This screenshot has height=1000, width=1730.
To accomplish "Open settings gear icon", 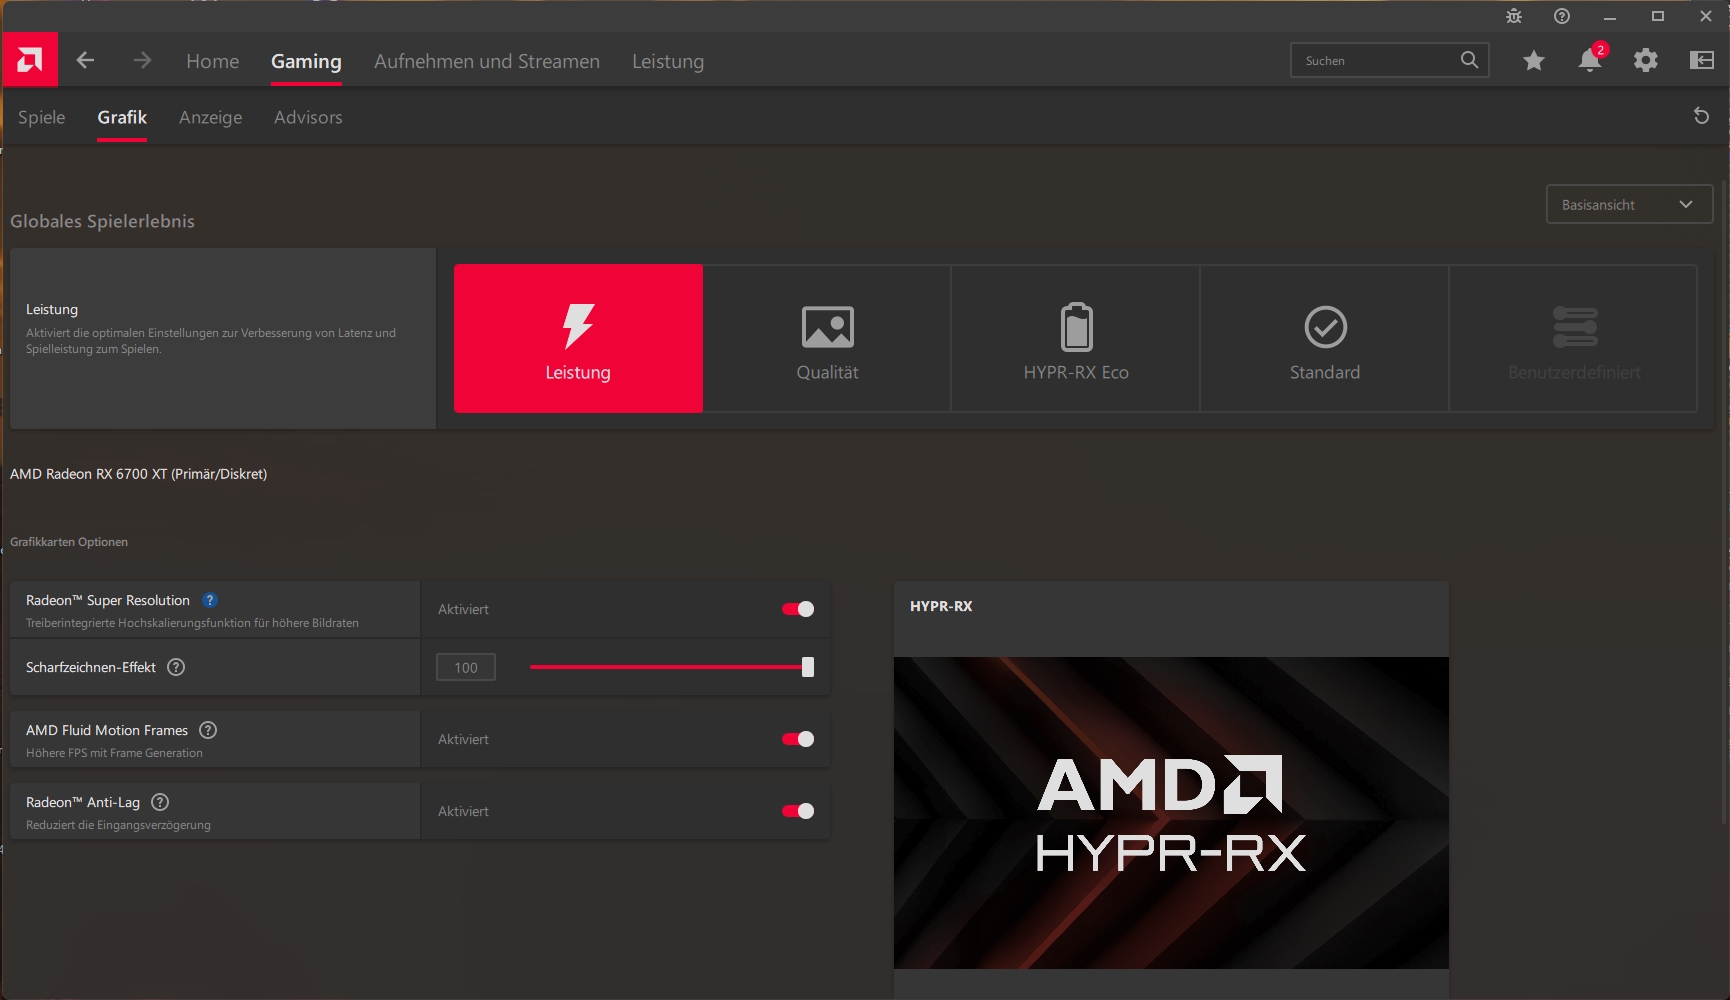I will coord(1646,61).
